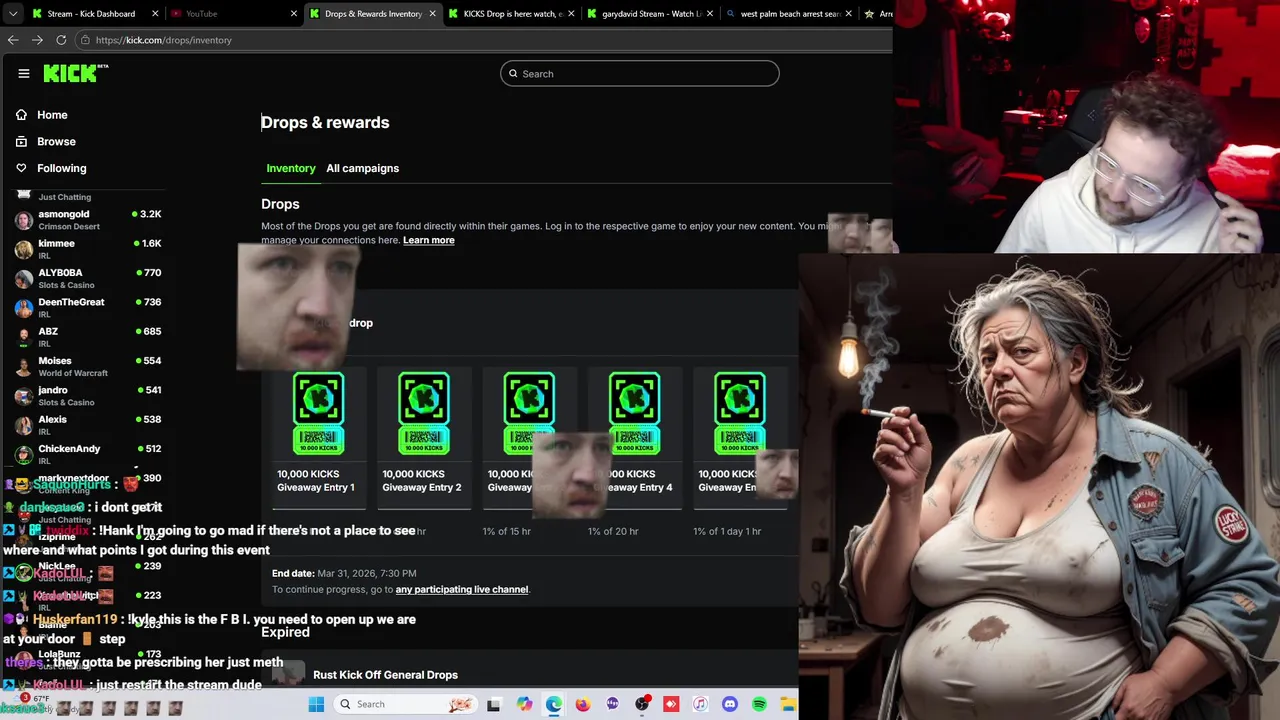Click the End date Mar 31, 2026 text
This screenshot has height=720, width=1280.
click(344, 573)
